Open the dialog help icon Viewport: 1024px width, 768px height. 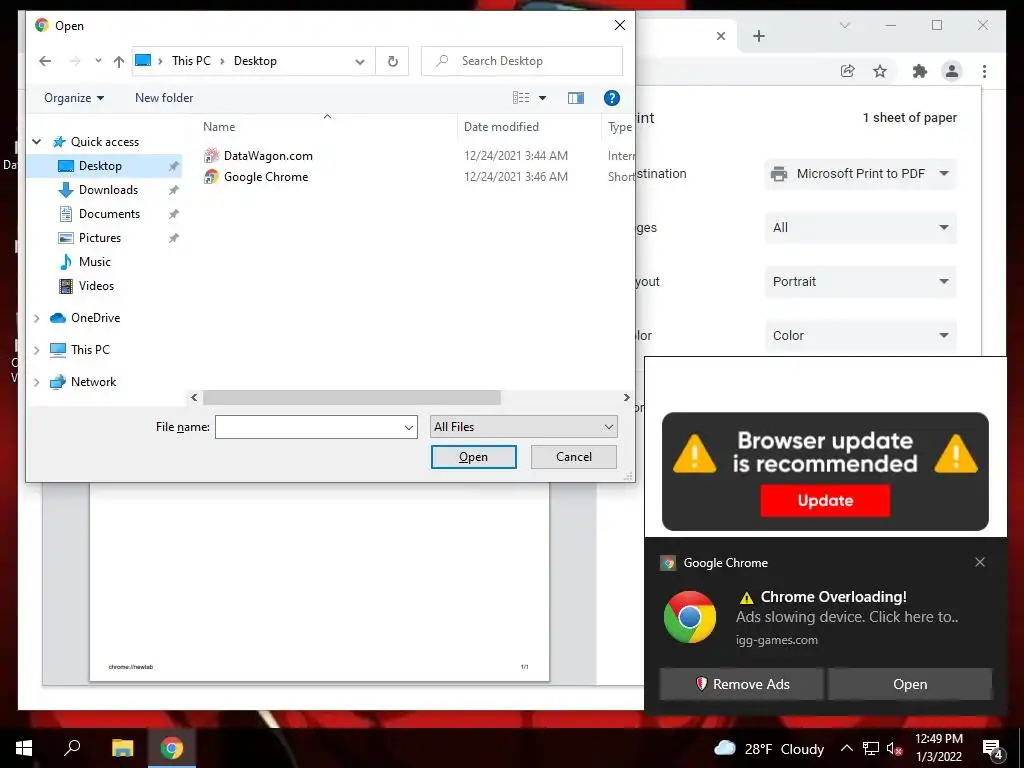pos(611,98)
